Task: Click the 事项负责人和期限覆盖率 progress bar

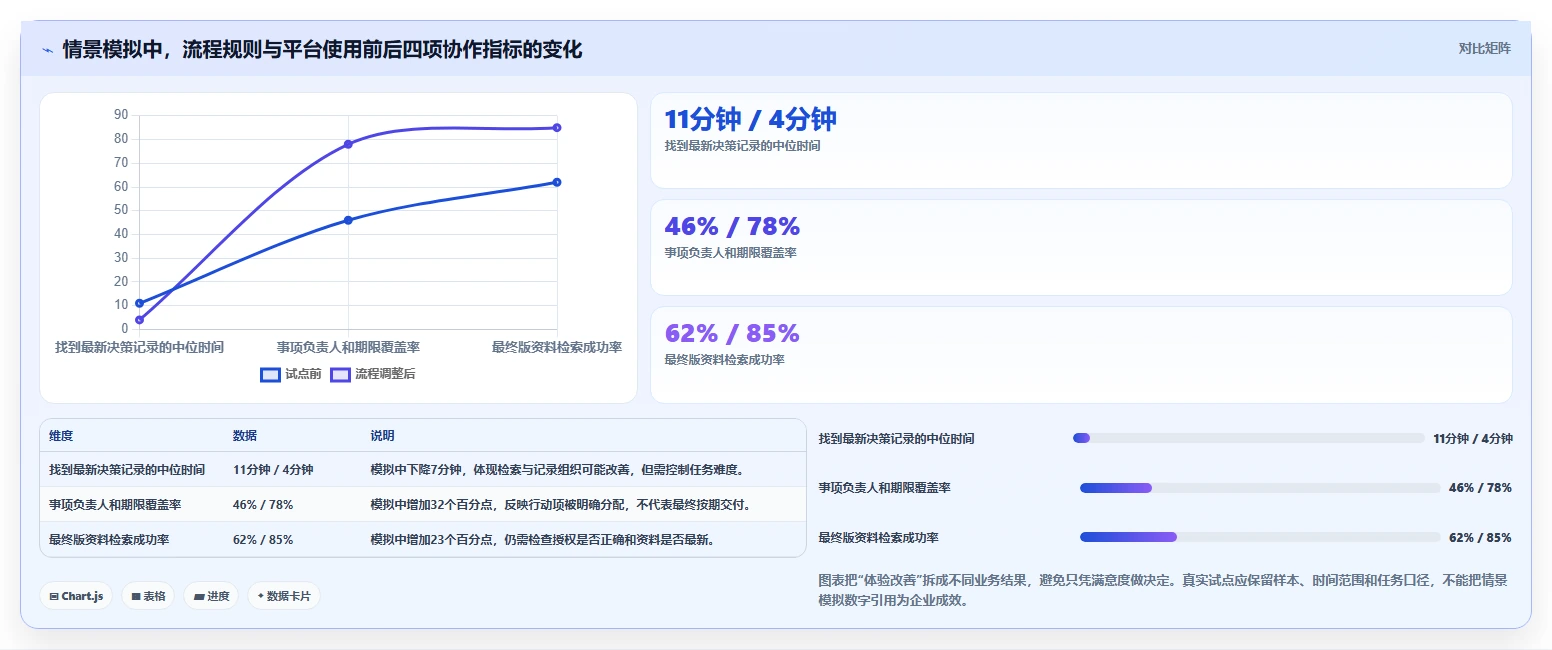Action: (1260, 488)
